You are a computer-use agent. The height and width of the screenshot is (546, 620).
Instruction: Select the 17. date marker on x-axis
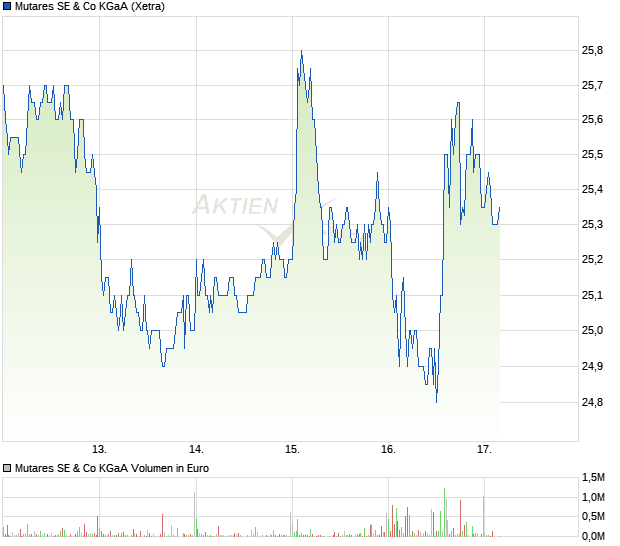[x=484, y=450]
